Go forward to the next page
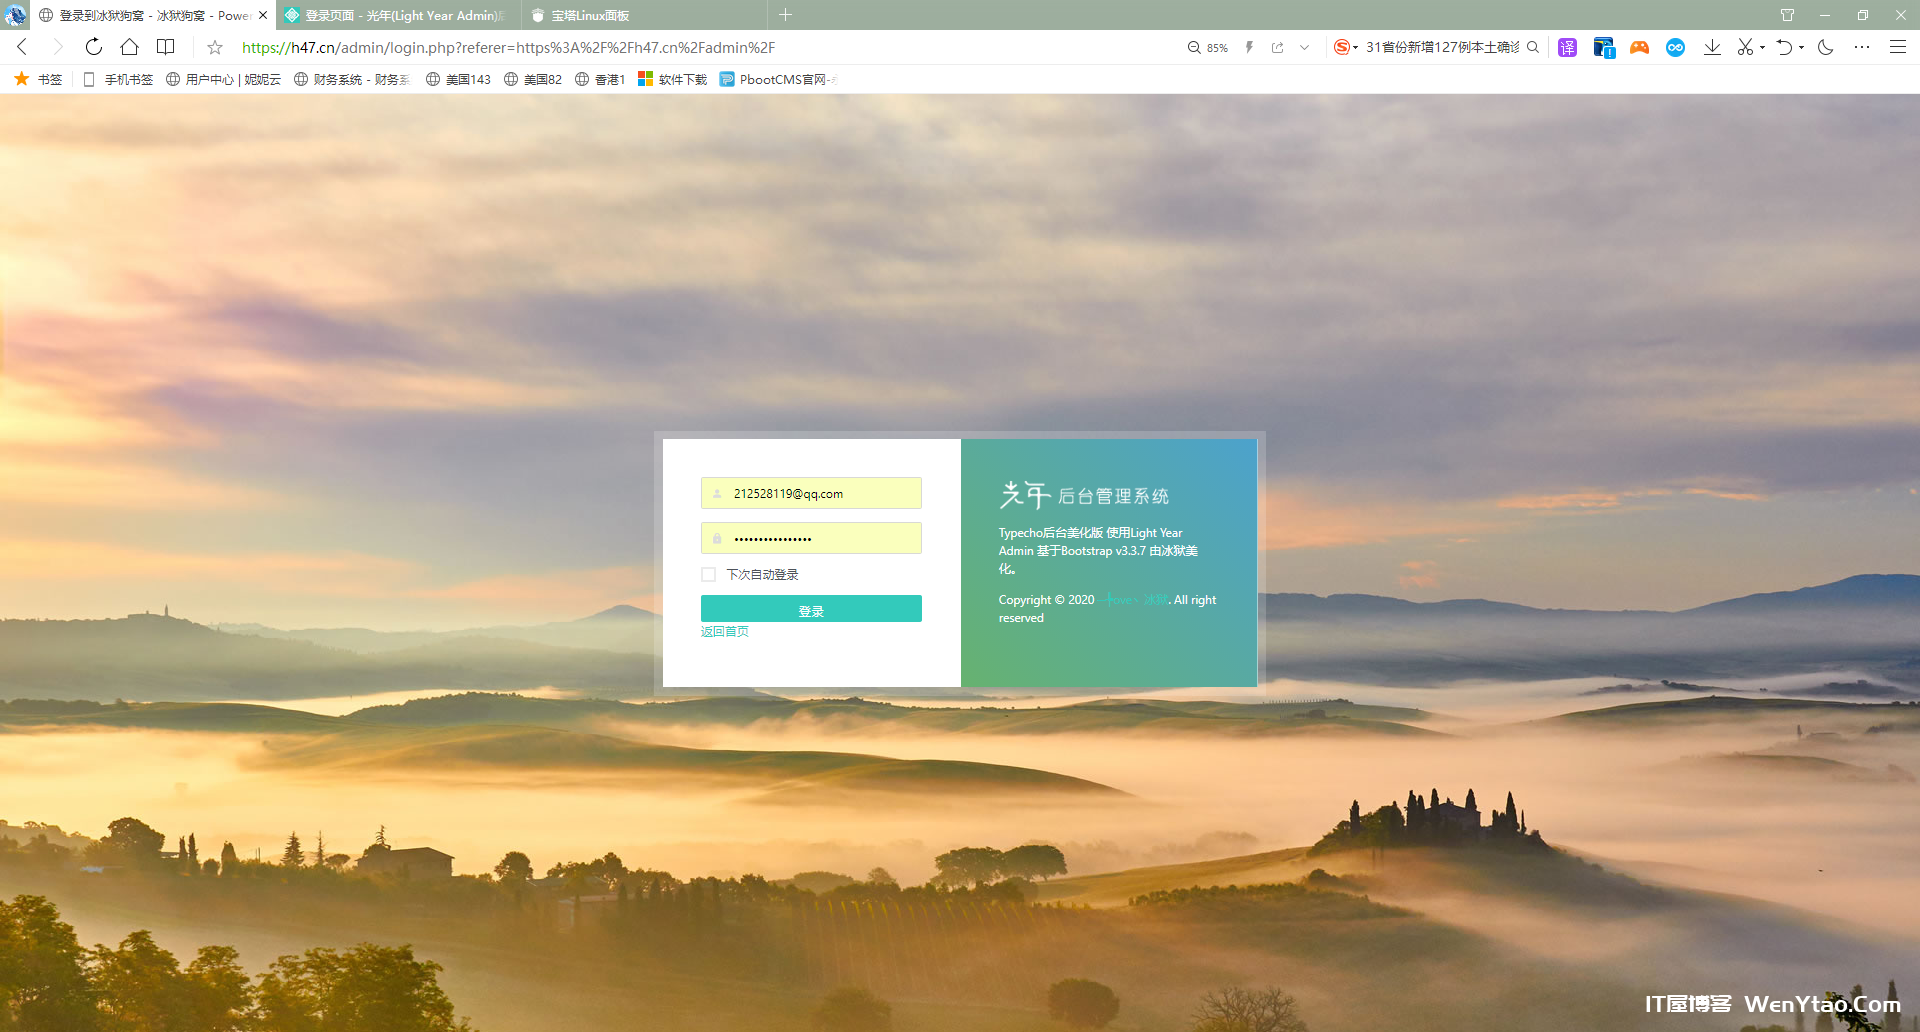 58,47
